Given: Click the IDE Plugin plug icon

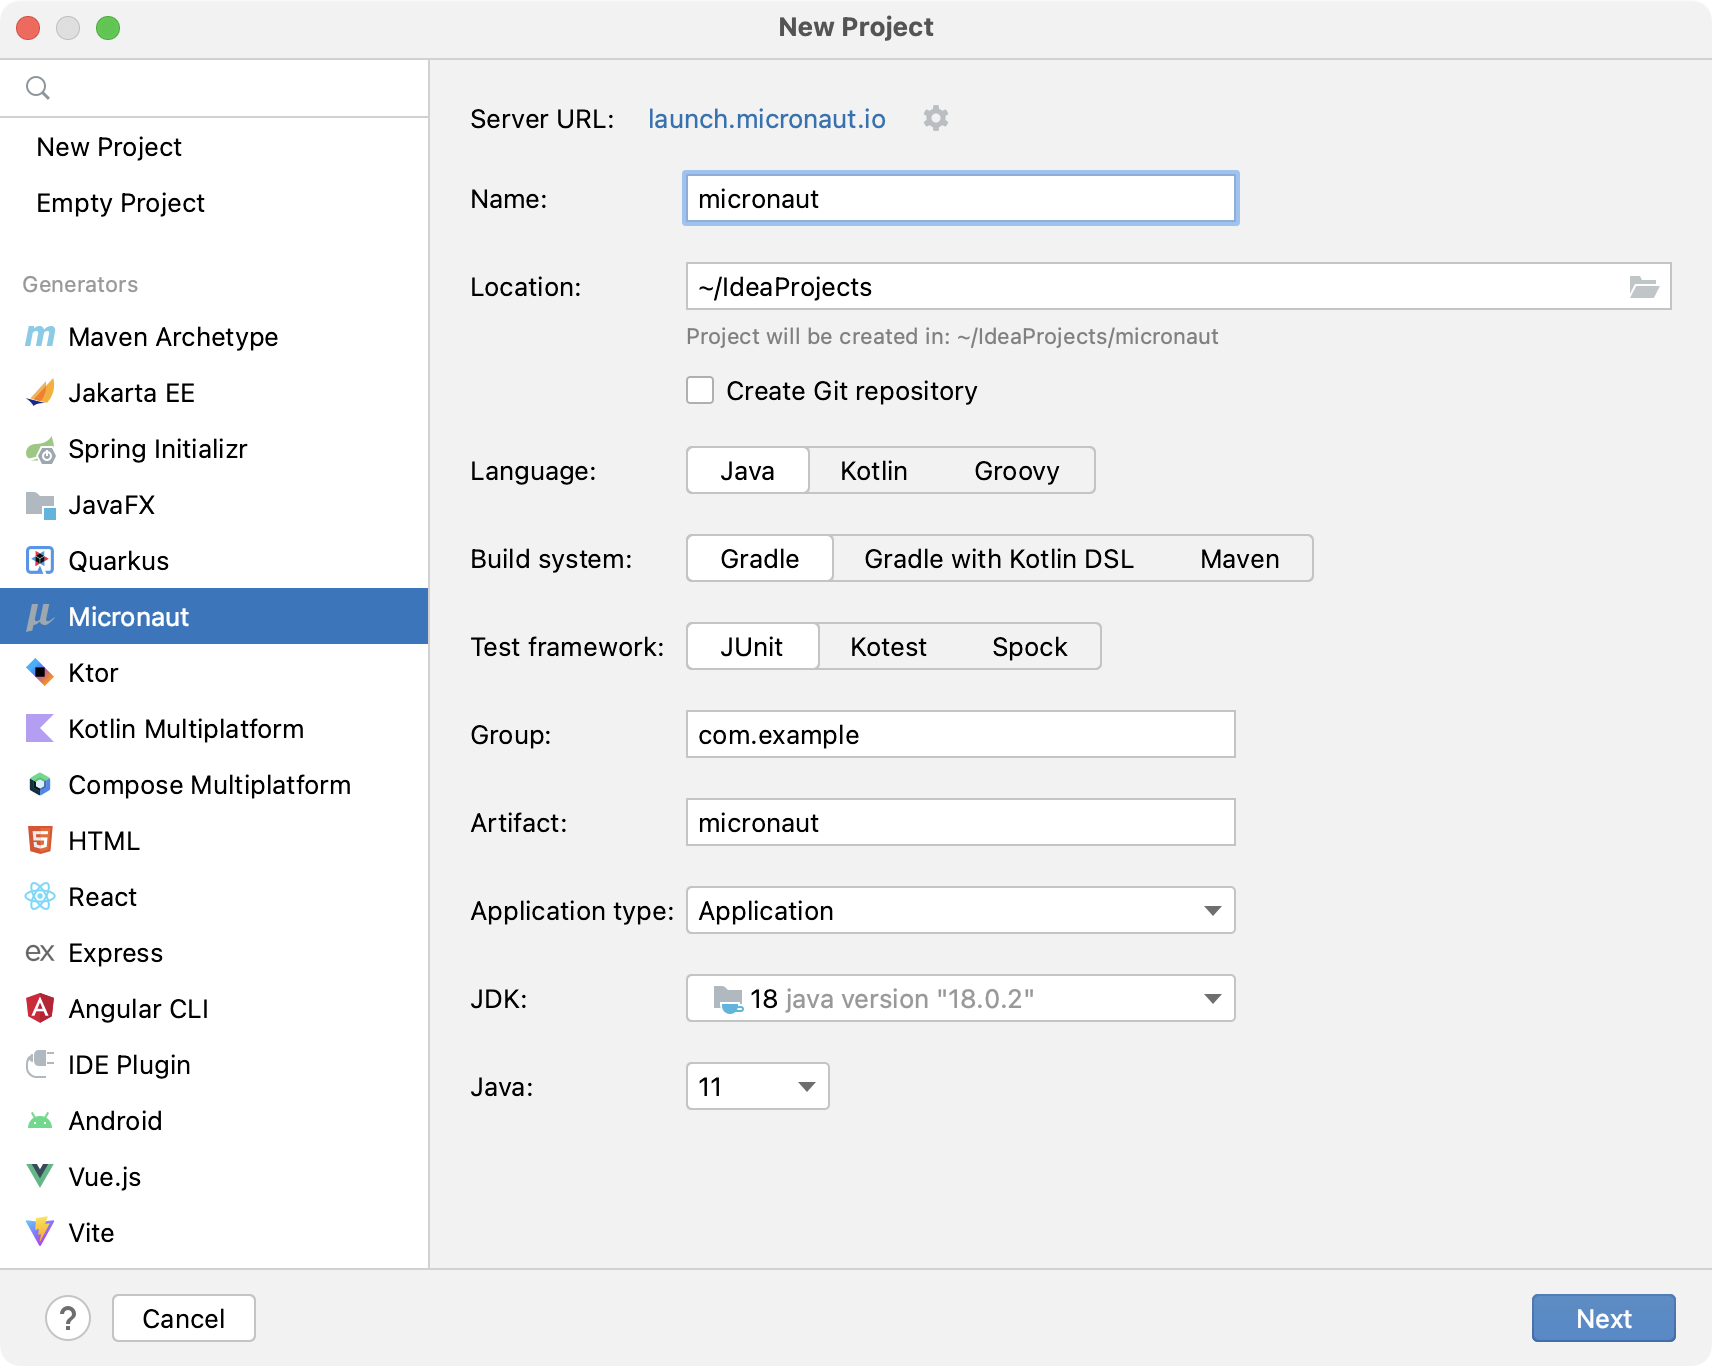Looking at the screenshot, I should [x=40, y=1064].
